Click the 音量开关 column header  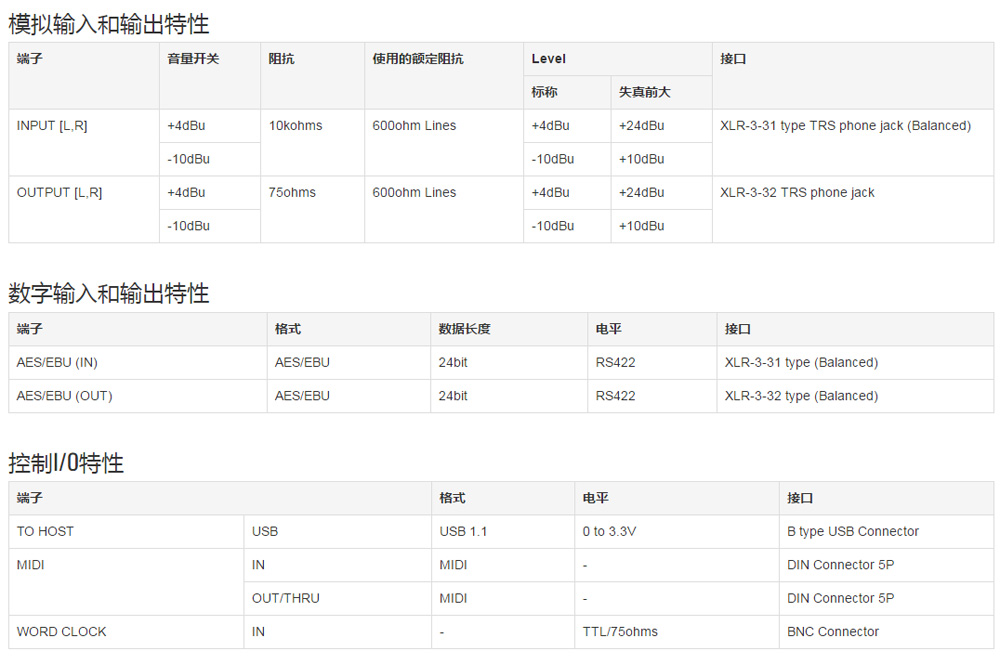[193, 59]
